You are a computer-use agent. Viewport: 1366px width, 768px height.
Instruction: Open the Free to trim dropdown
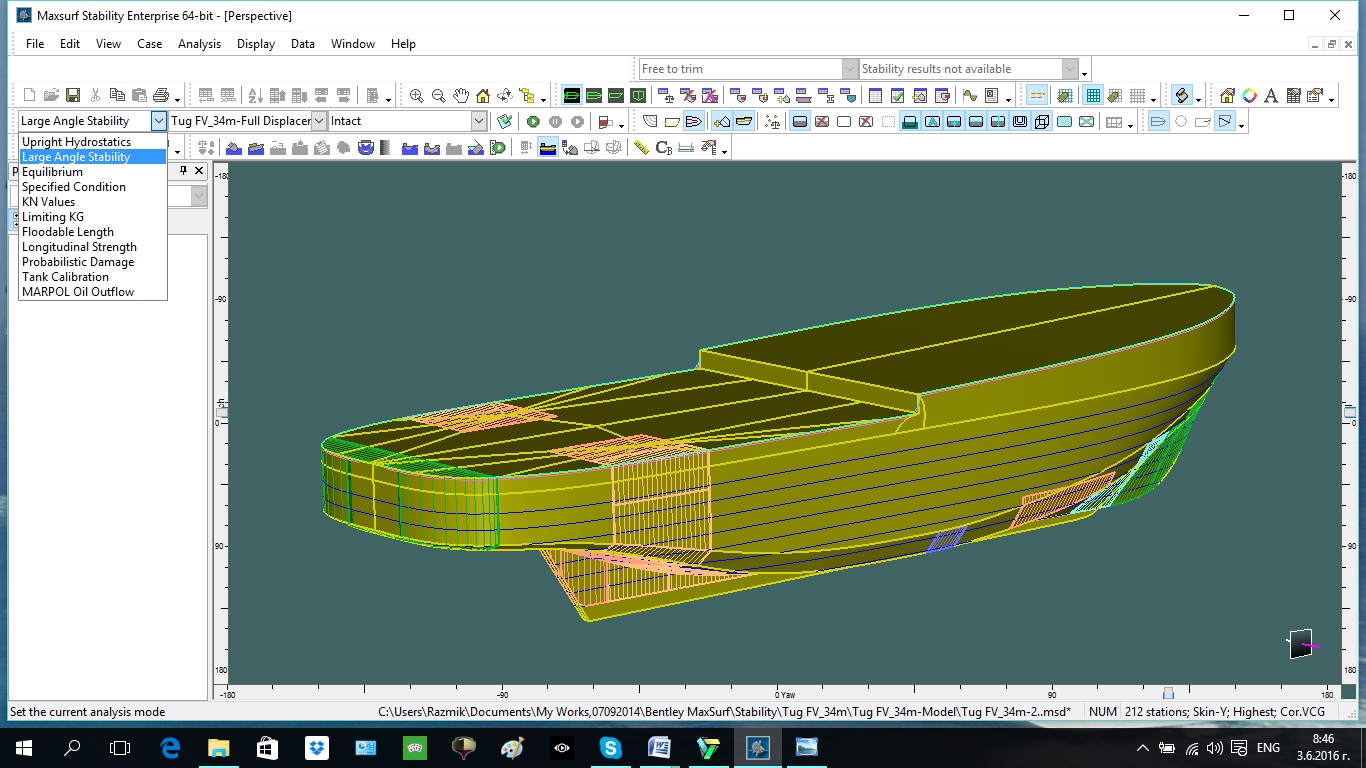(849, 69)
